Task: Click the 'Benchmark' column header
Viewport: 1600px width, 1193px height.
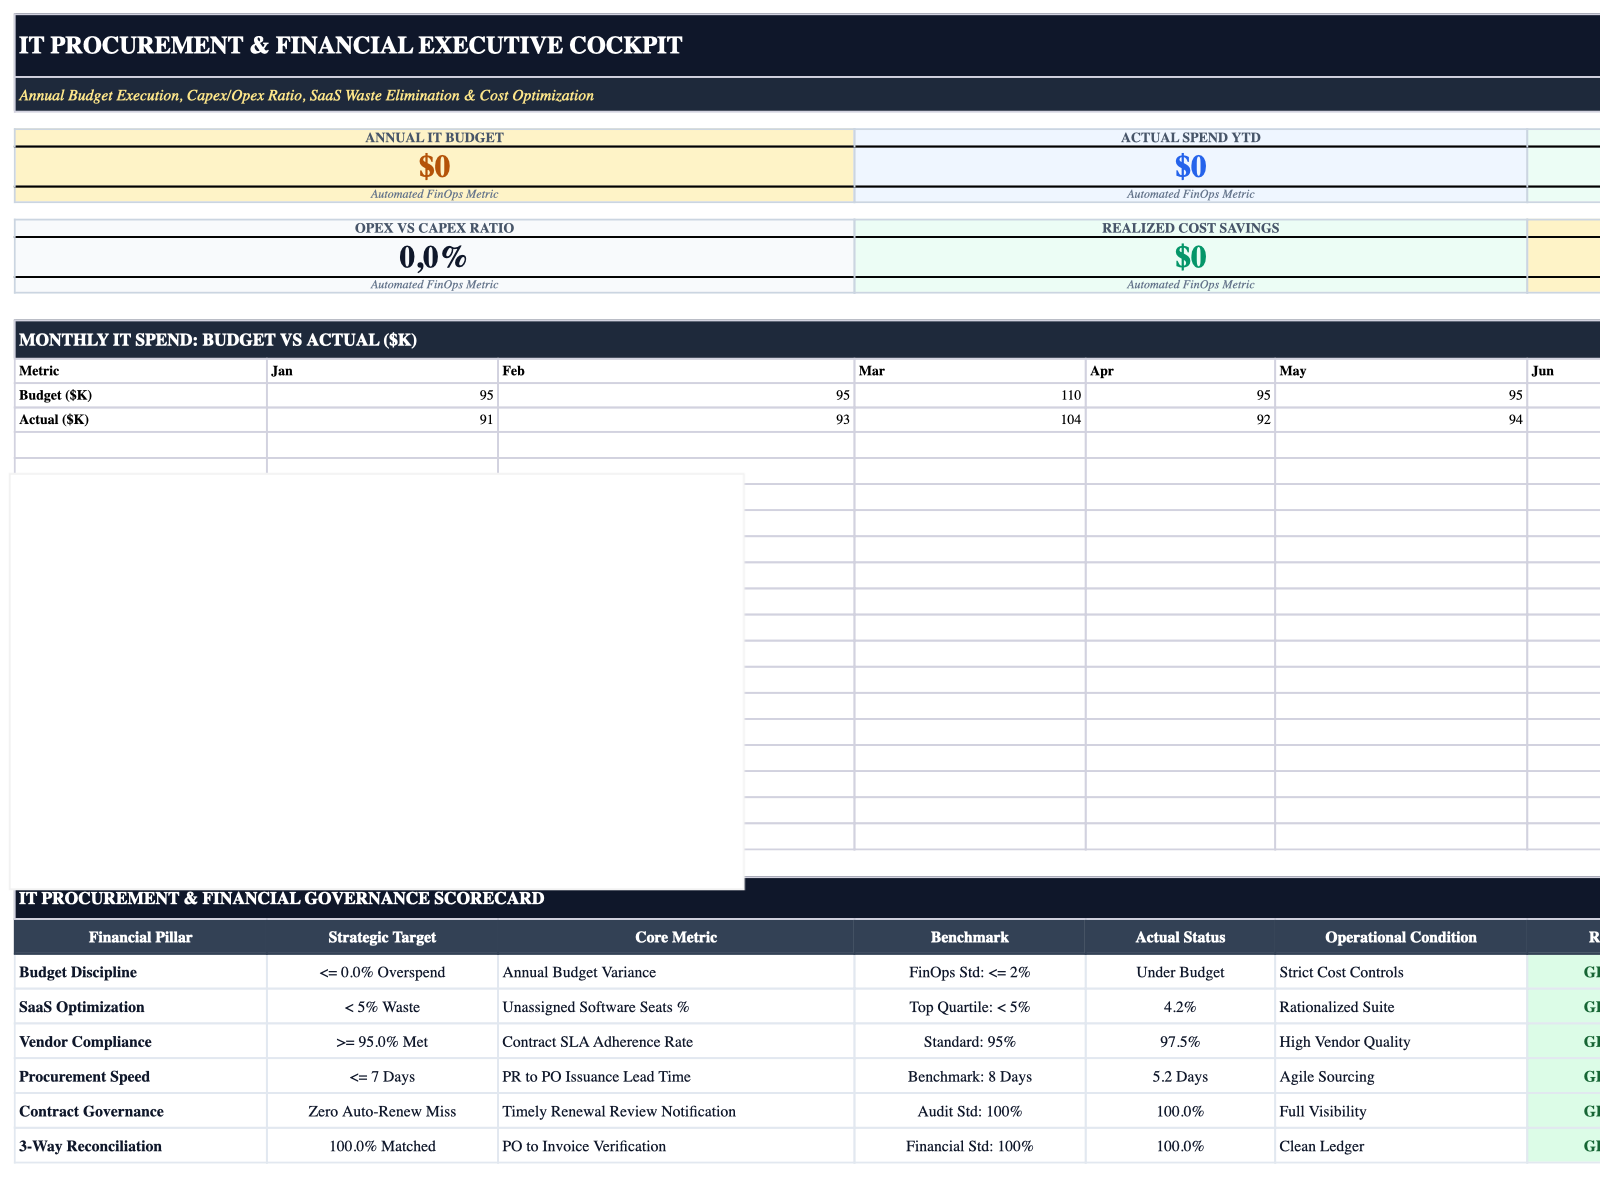Action: [x=970, y=938]
